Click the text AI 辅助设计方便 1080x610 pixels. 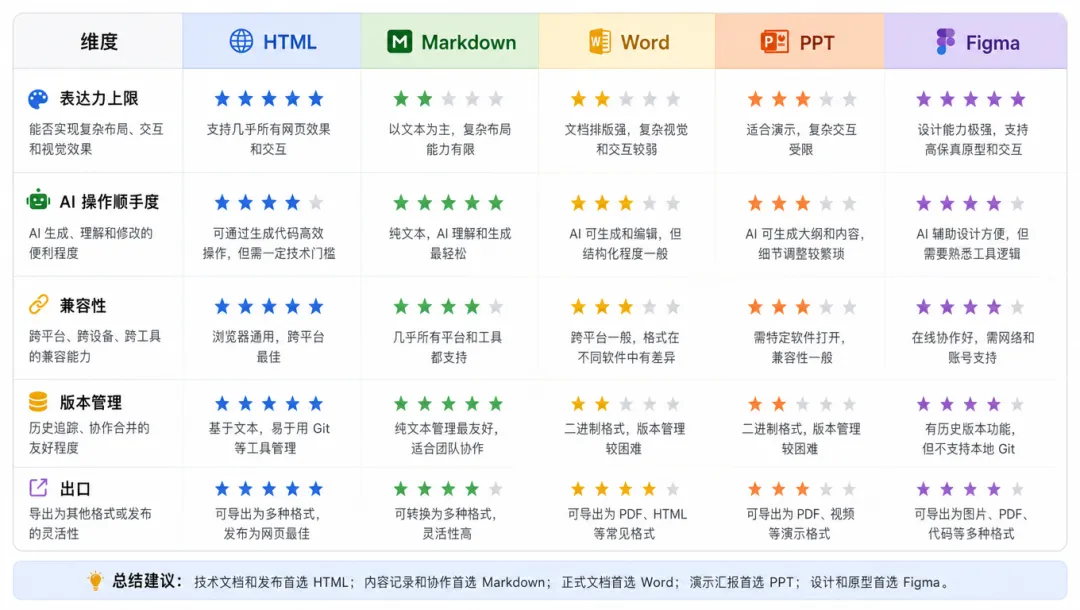pos(964,233)
